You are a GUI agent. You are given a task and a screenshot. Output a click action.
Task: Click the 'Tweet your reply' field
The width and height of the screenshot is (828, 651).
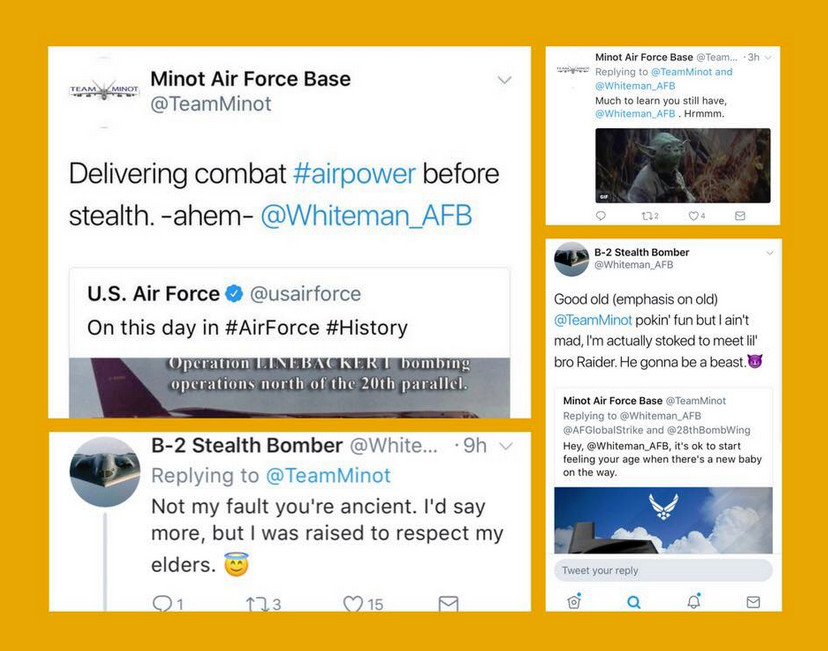click(x=663, y=570)
